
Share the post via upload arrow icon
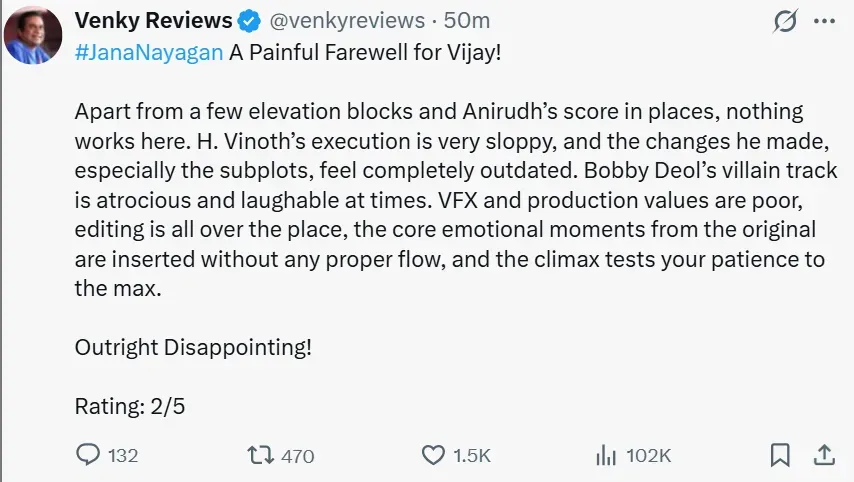[x=824, y=455]
